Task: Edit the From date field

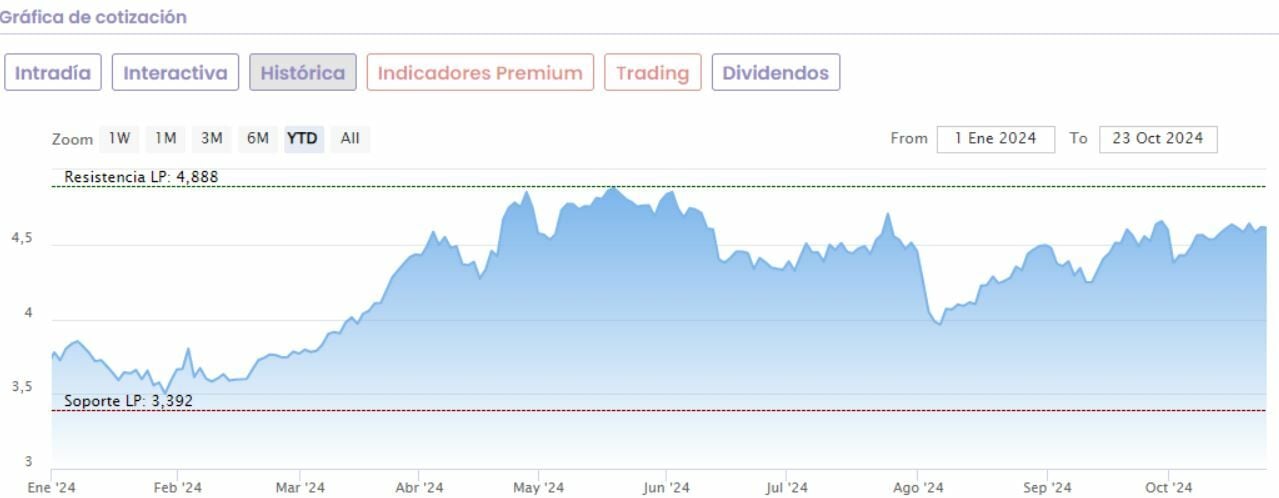Action: coord(995,139)
